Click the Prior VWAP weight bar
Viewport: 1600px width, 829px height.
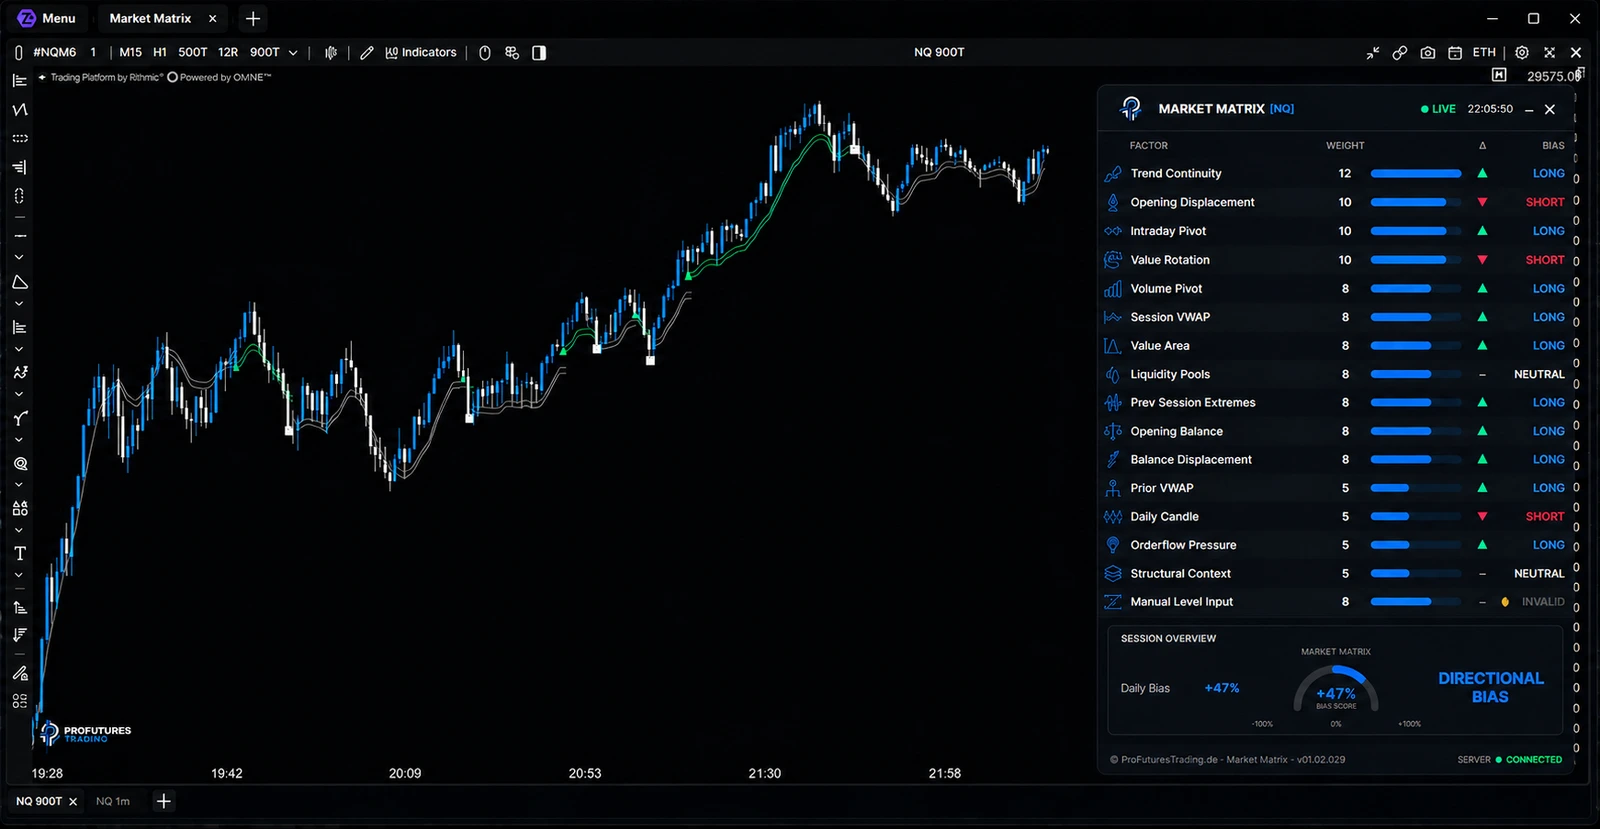[x=1416, y=488]
